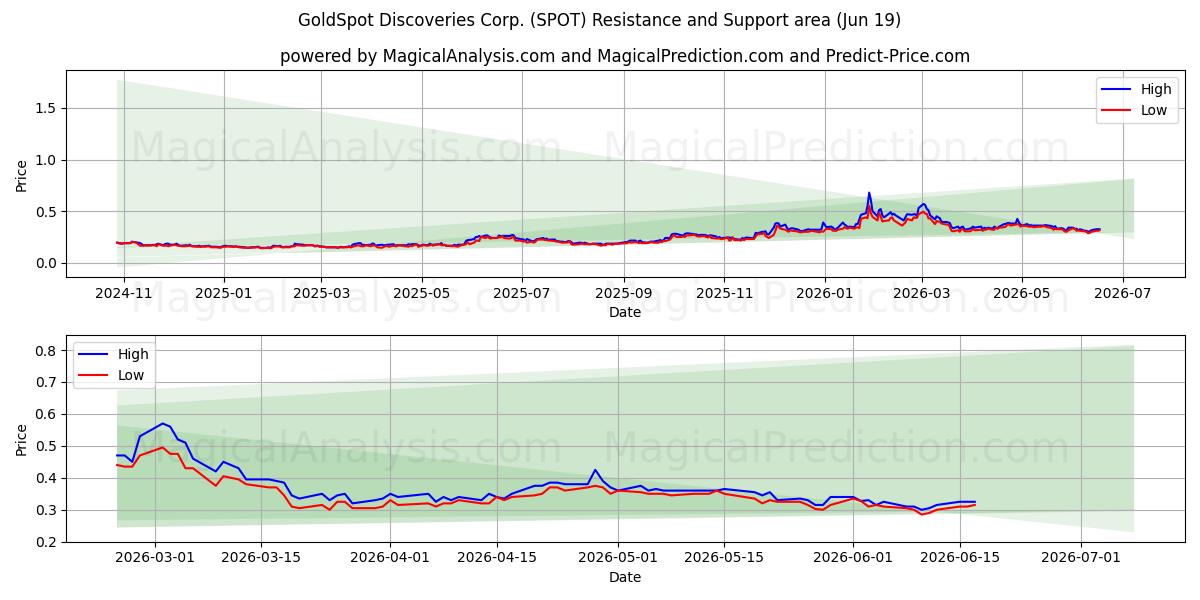This screenshot has height=600, width=1200.
Task: Click the '0.4' price tick on bottom chart
Action: pos(48,478)
